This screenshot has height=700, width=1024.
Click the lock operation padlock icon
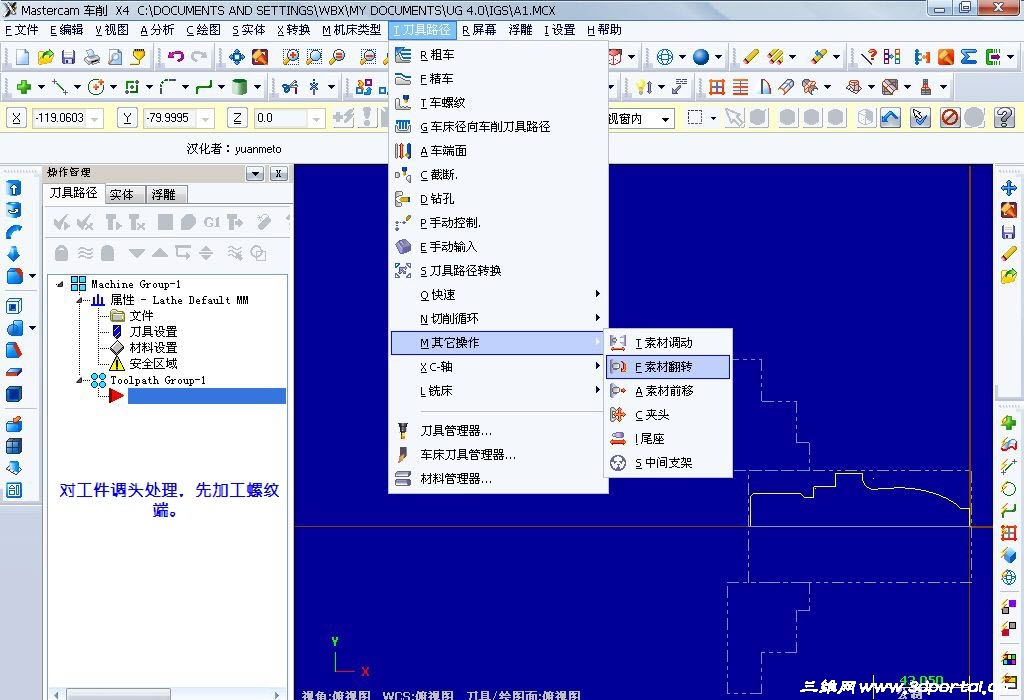(61, 253)
